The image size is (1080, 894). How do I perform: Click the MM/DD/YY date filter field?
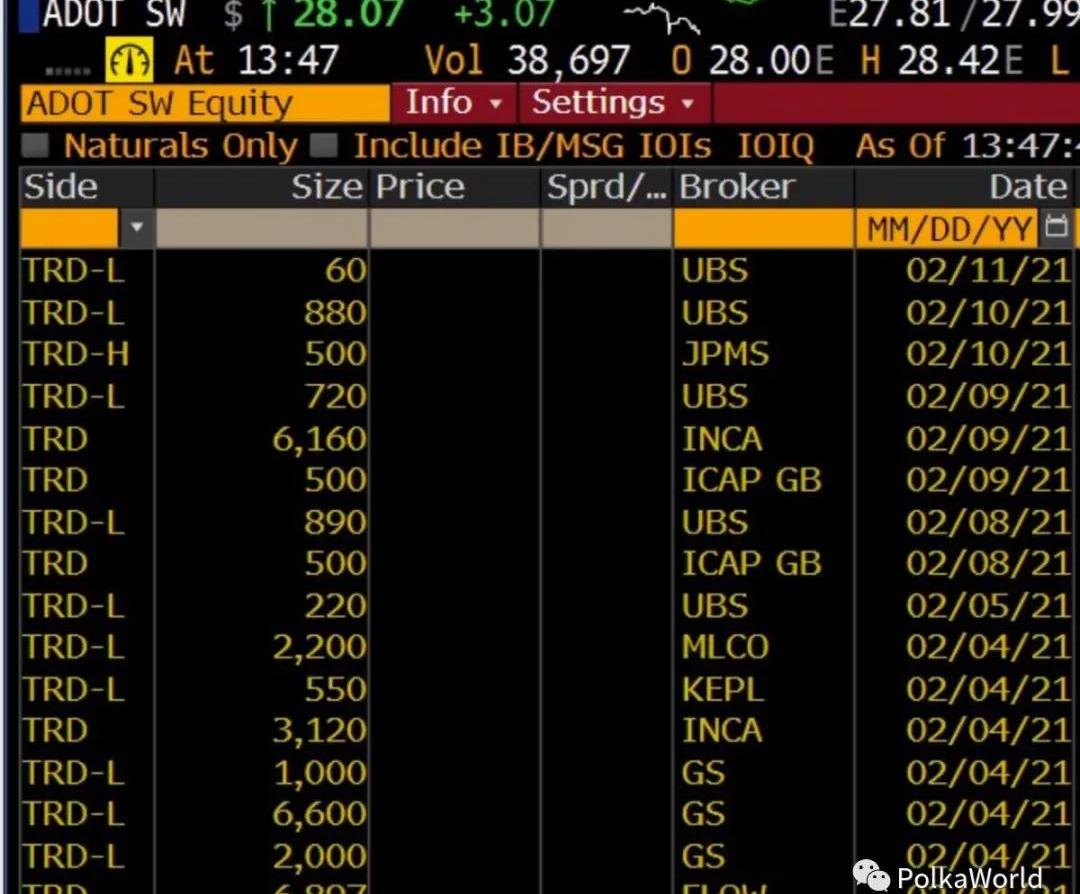947,228
